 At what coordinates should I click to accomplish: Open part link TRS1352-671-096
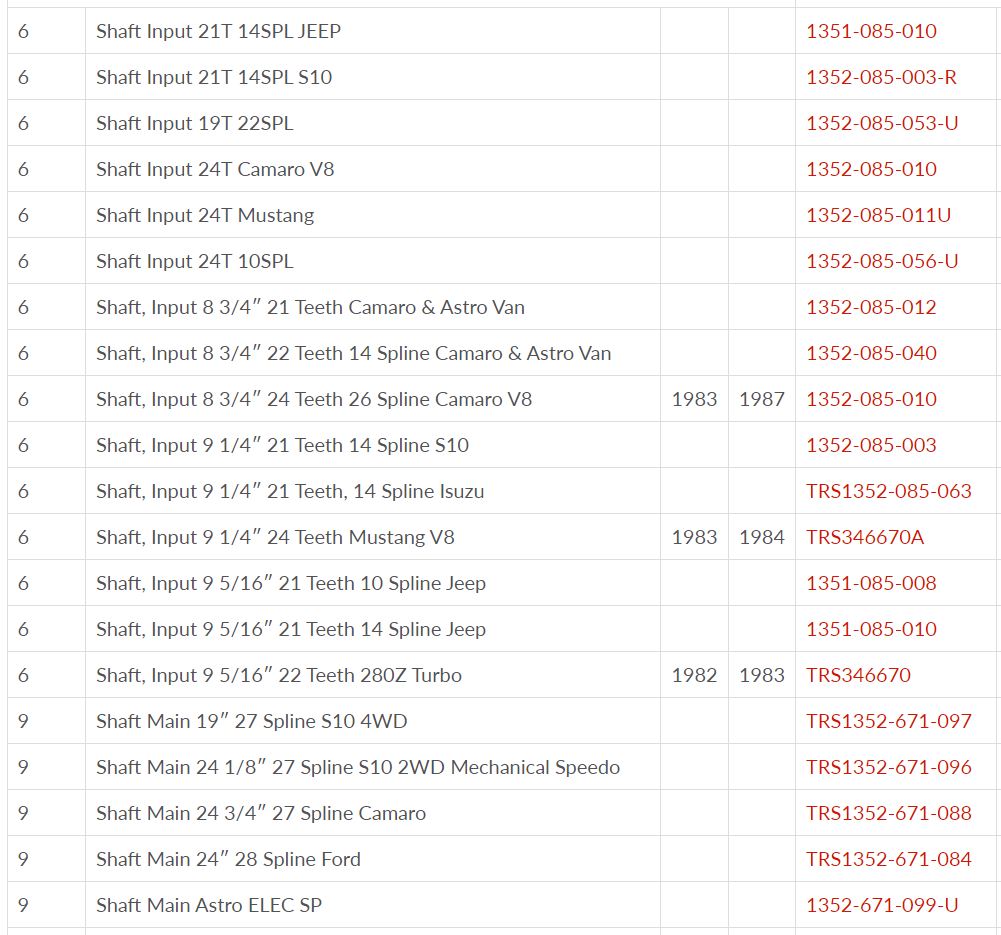(889, 767)
